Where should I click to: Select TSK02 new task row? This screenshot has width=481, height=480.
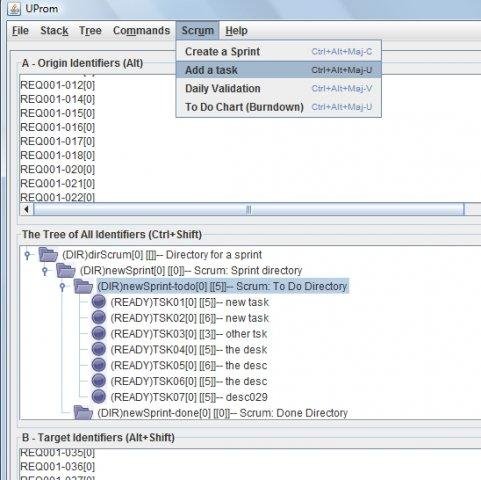point(189,318)
